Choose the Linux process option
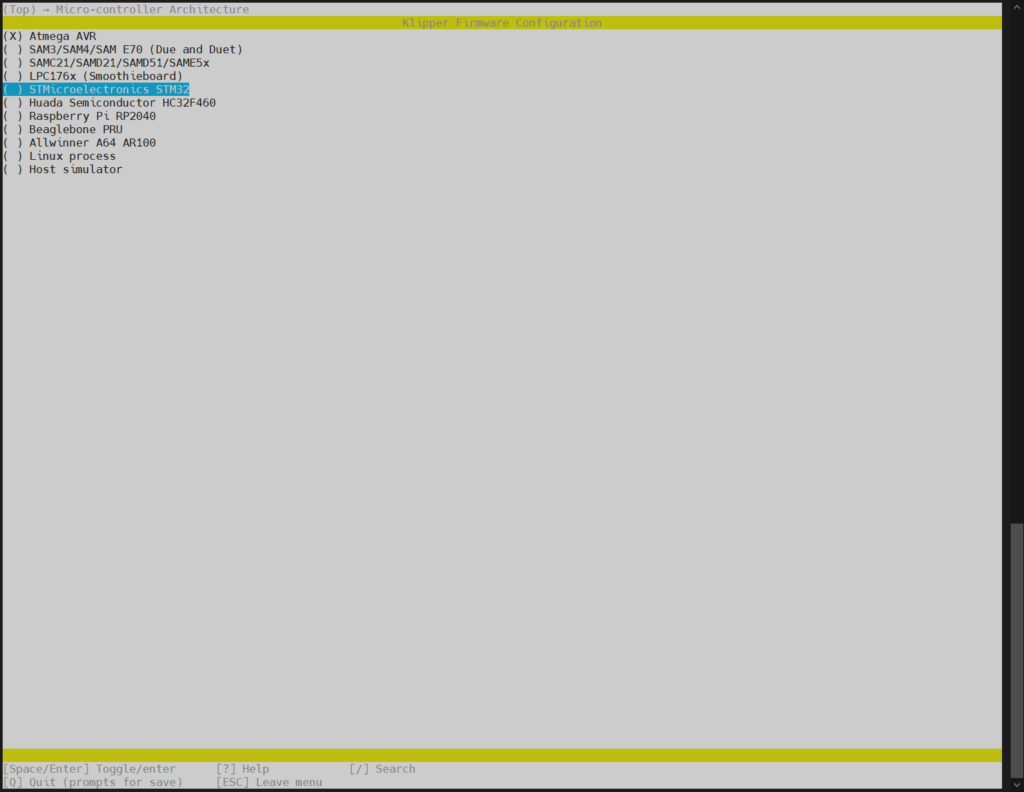1024x792 pixels. (x=59, y=156)
